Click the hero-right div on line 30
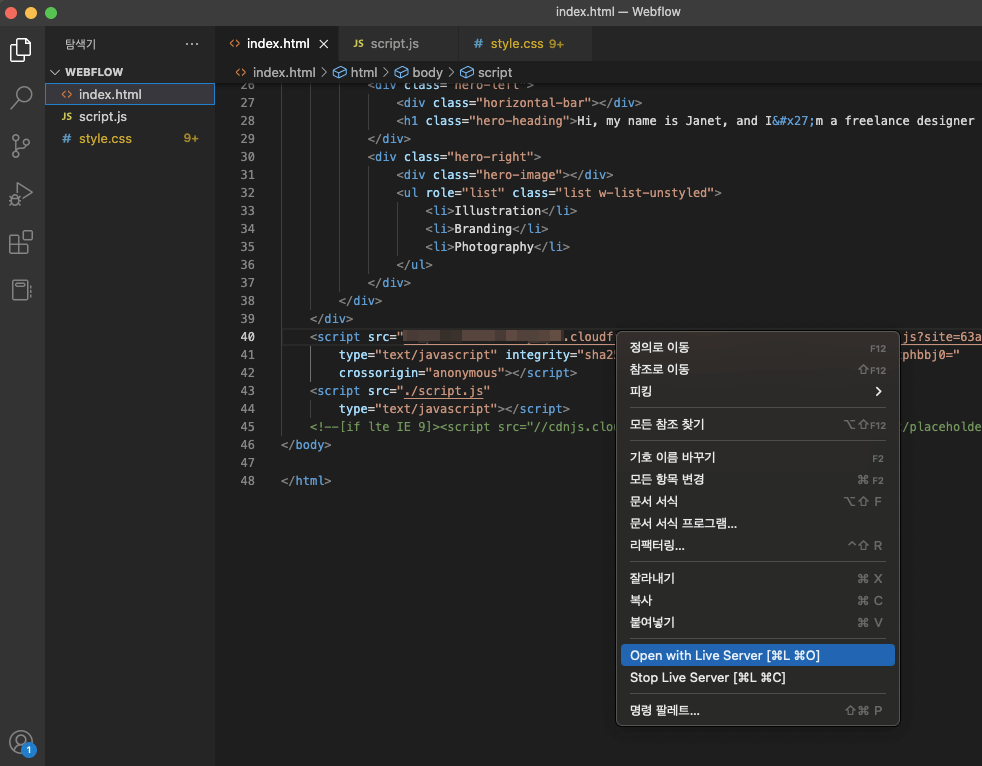Screen dimensions: 982x766 [x=454, y=157]
